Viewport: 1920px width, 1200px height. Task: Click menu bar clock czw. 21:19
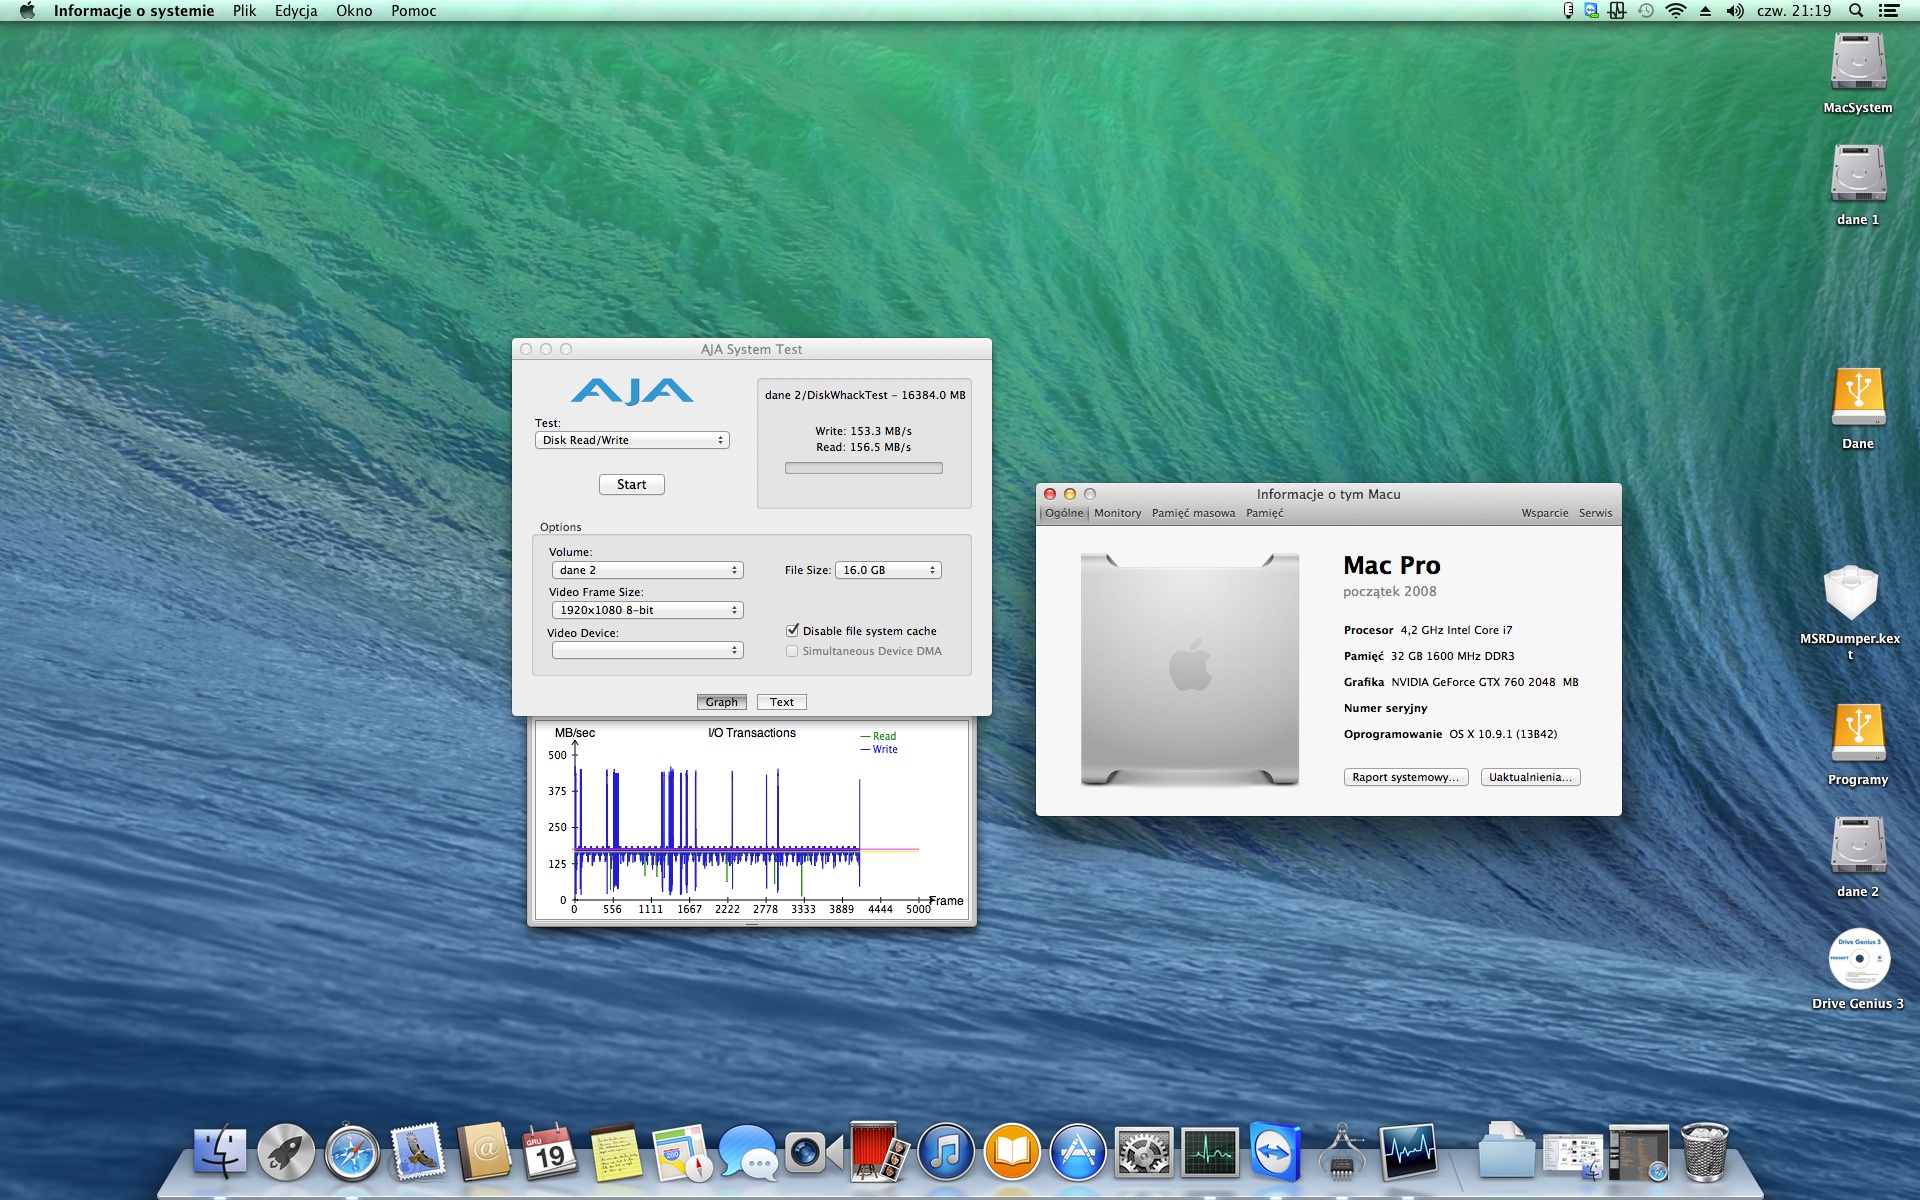pyautogui.click(x=1794, y=11)
